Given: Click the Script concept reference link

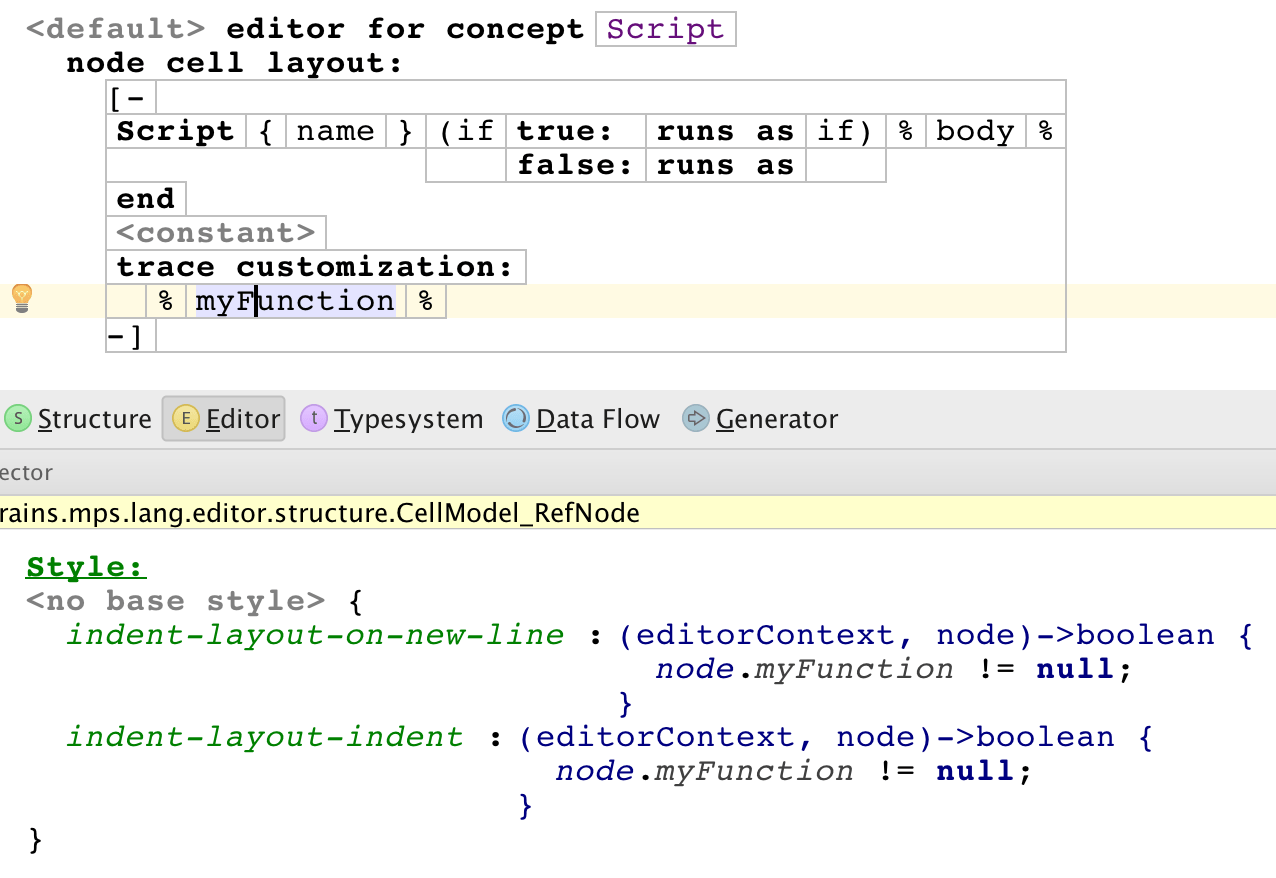Looking at the screenshot, I should [665, 29].
